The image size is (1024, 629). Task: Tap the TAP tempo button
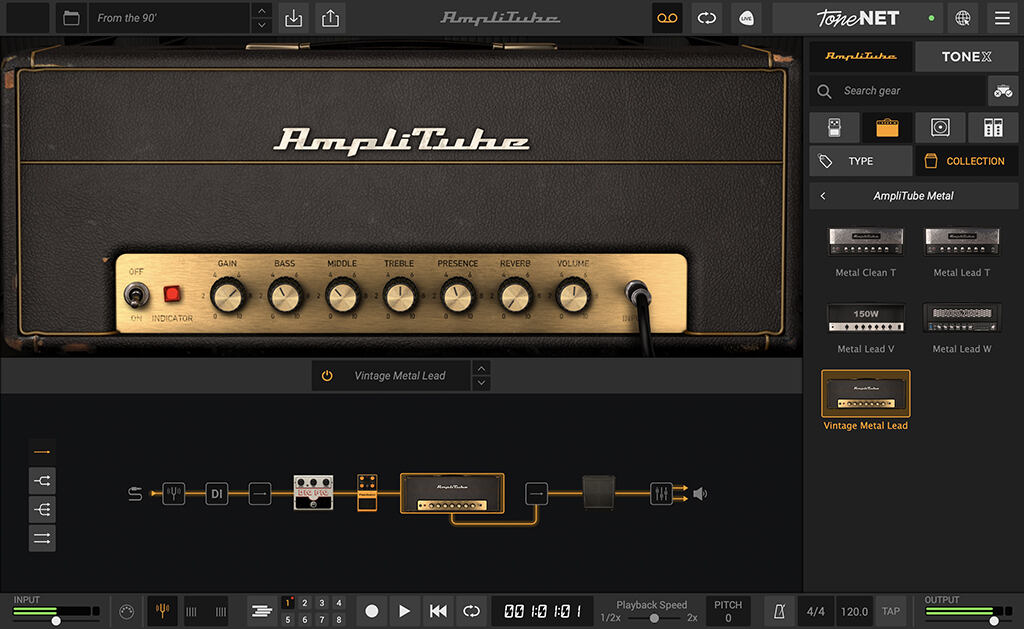pos(889,611)
